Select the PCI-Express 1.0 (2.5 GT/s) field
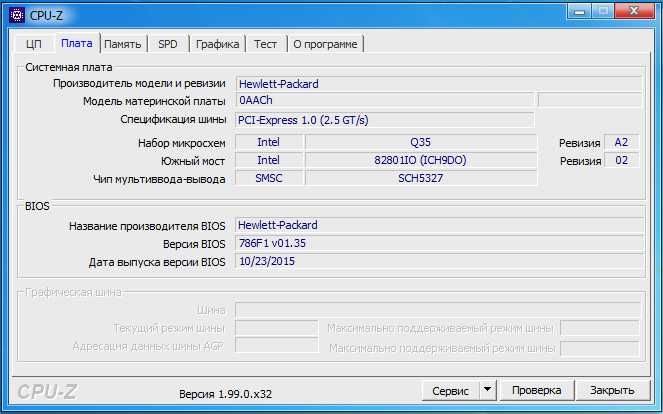The width and height of the screenshot is (663, 414). 384,120
